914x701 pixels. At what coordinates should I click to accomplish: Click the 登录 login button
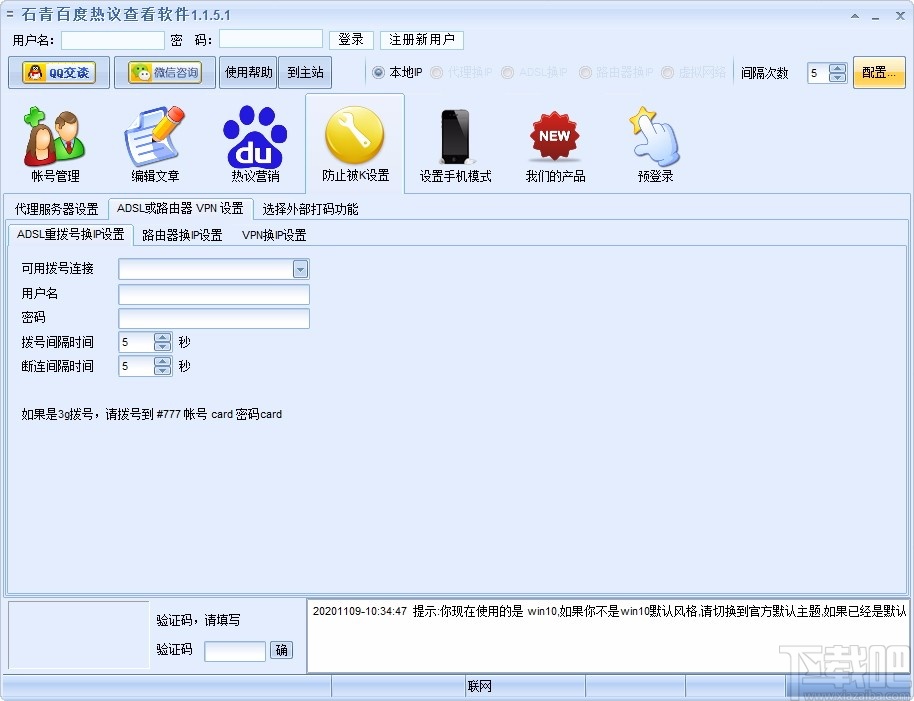point(351,39)
